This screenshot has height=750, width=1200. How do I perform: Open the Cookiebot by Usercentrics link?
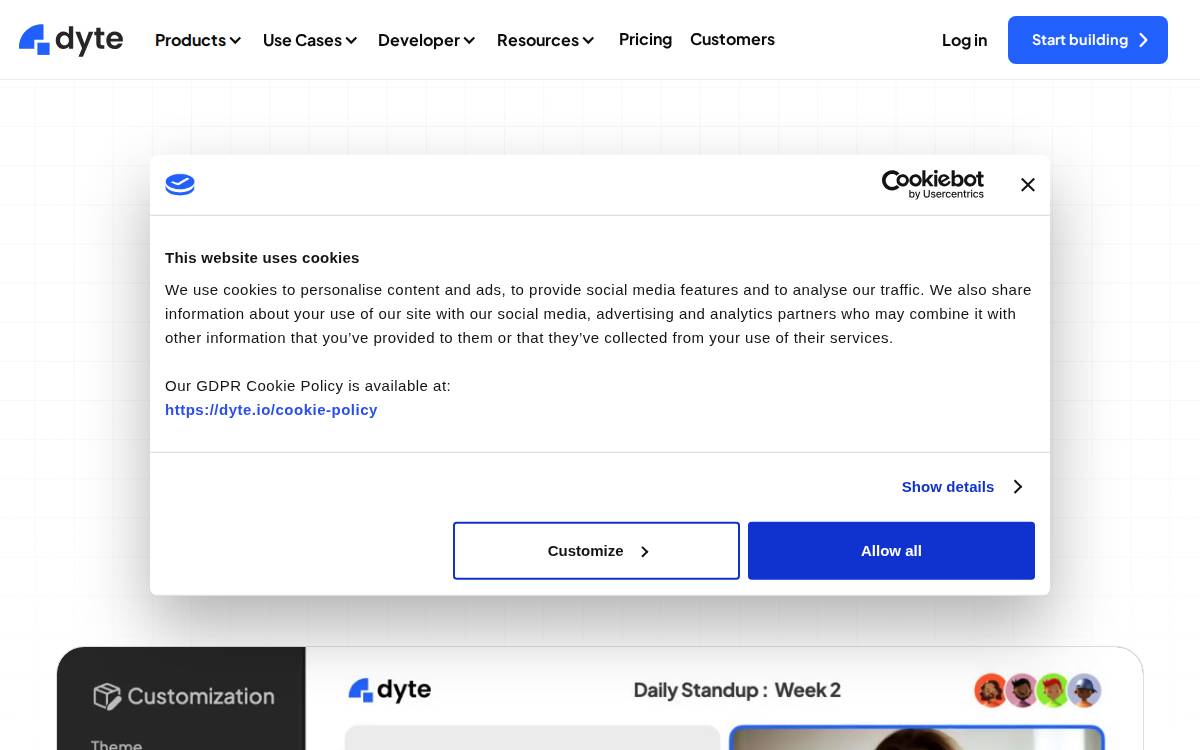click(932, 184)
